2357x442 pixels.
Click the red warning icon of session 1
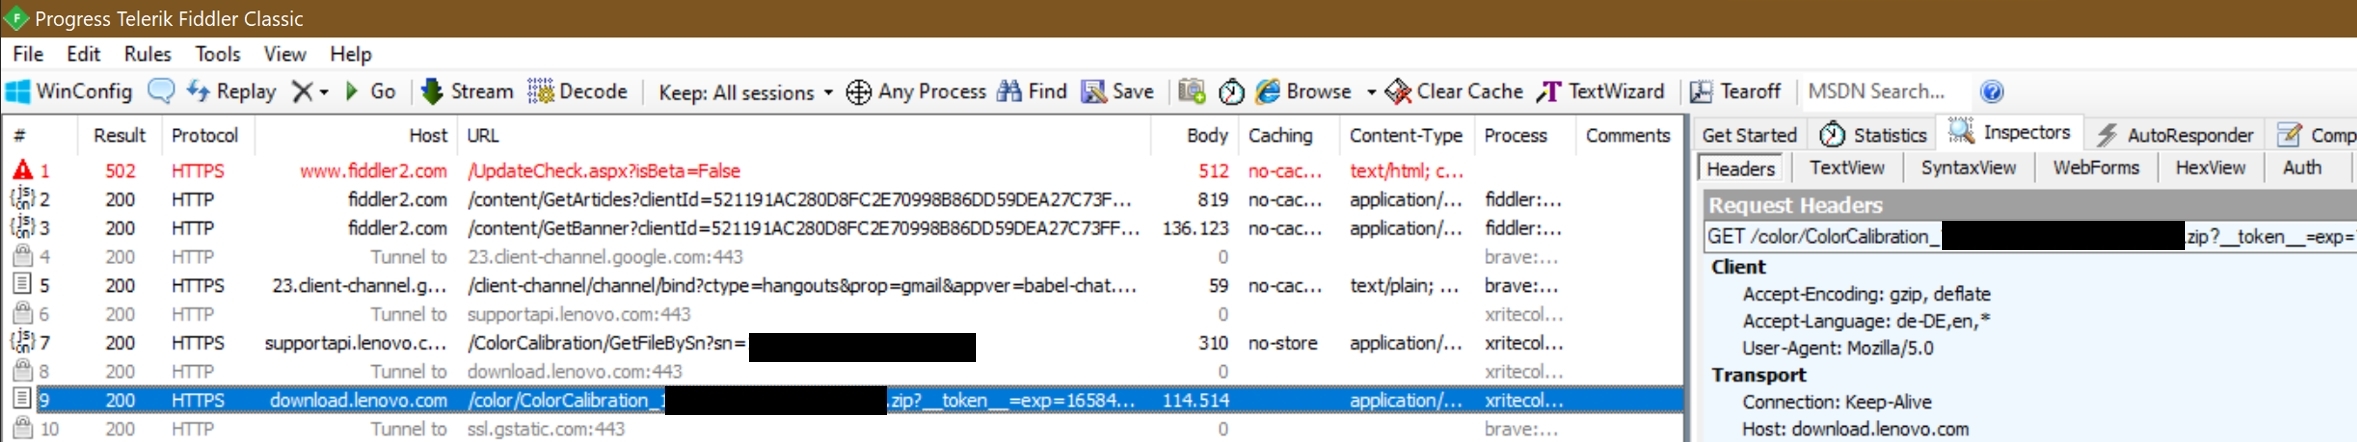click(22, 170)
